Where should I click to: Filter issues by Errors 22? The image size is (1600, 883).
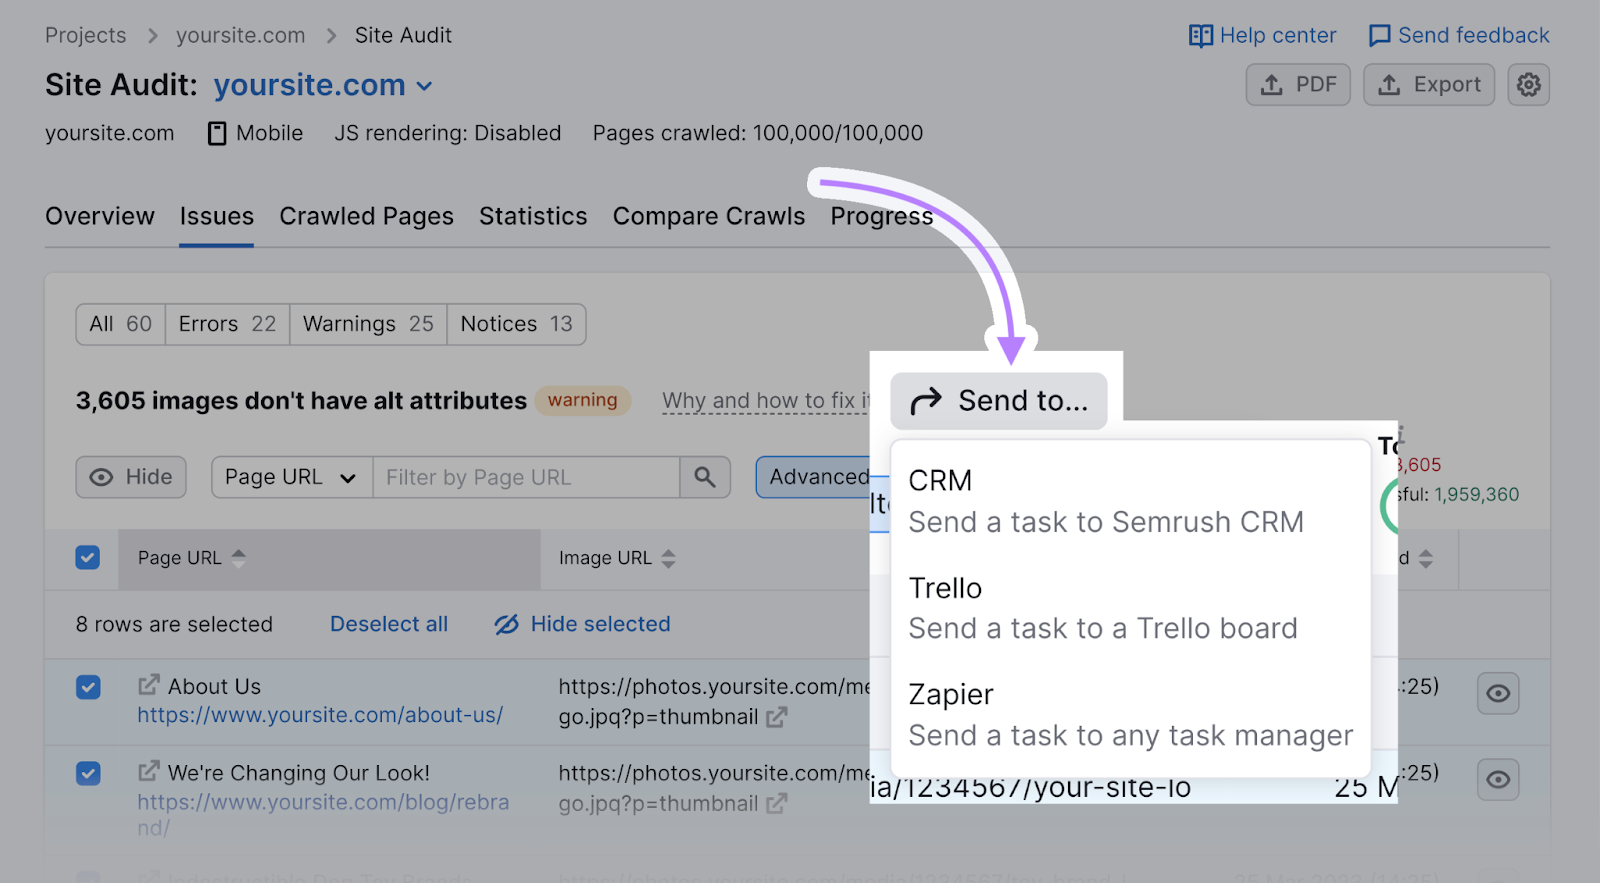click(x=227, y=324)
